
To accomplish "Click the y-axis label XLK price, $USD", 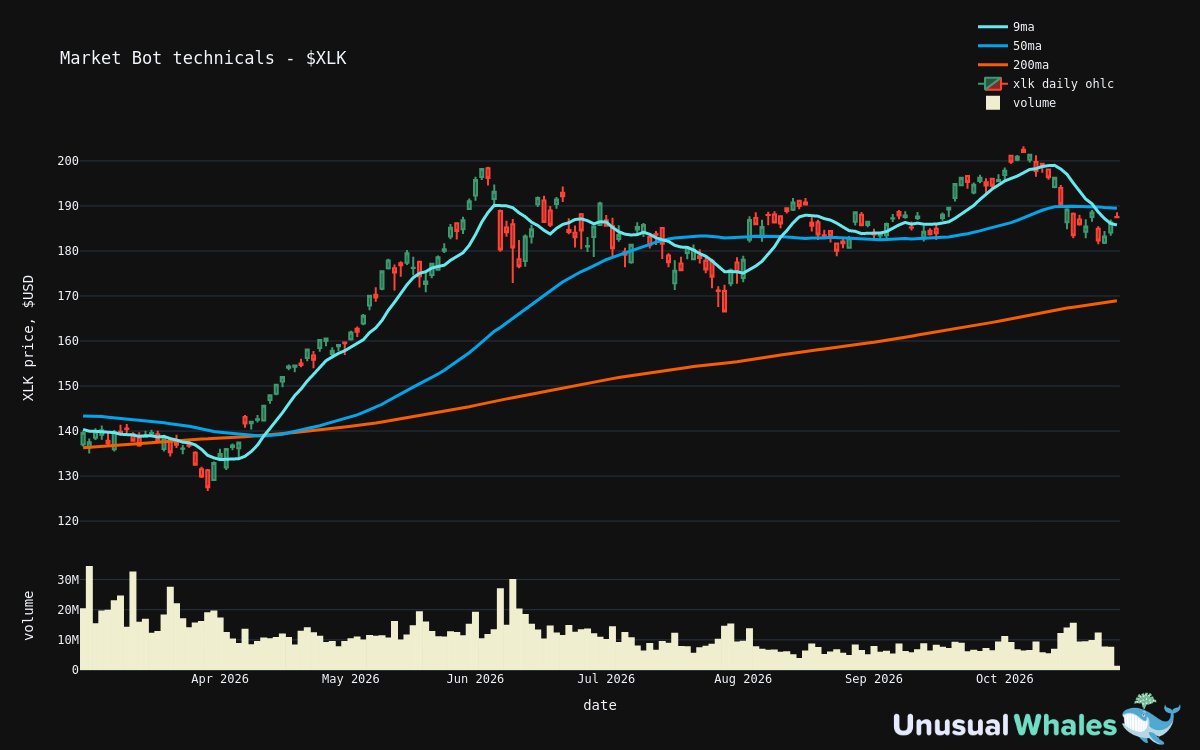I will 28,338.
